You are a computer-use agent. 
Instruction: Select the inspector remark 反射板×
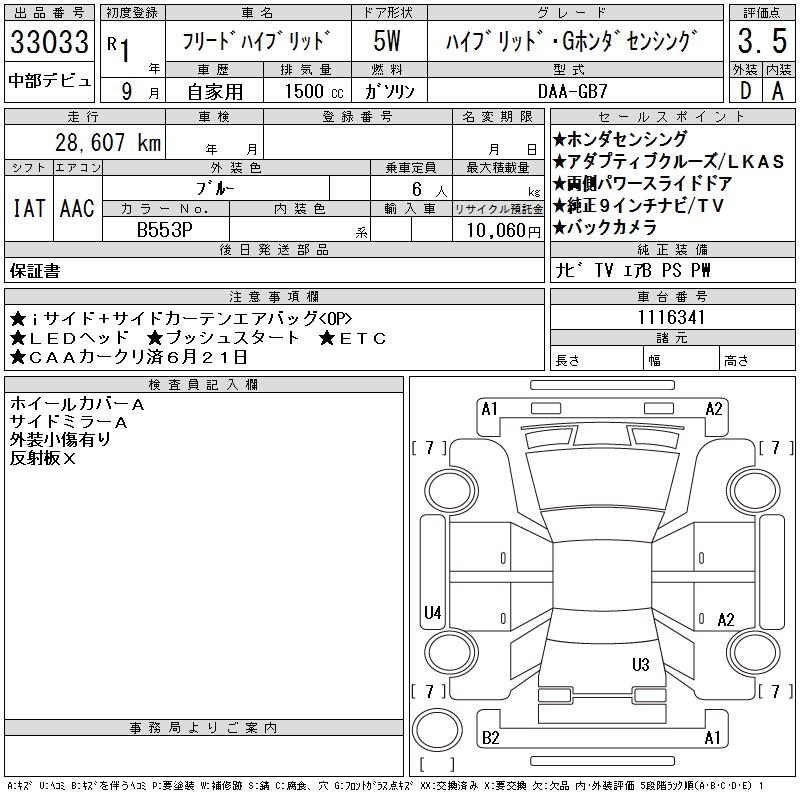coord(43,458)
